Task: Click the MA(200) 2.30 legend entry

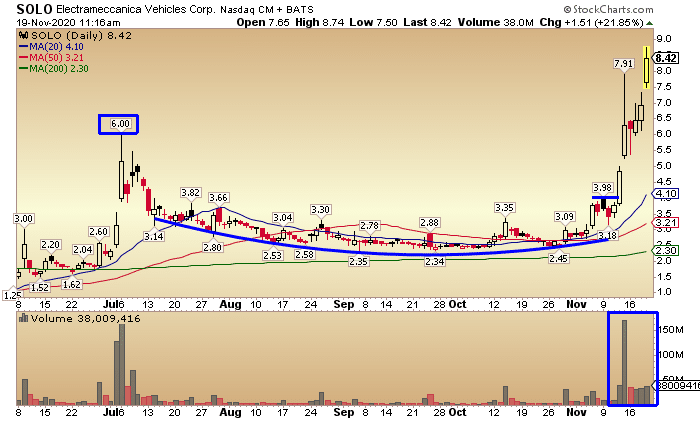Action: click(54, 69)
